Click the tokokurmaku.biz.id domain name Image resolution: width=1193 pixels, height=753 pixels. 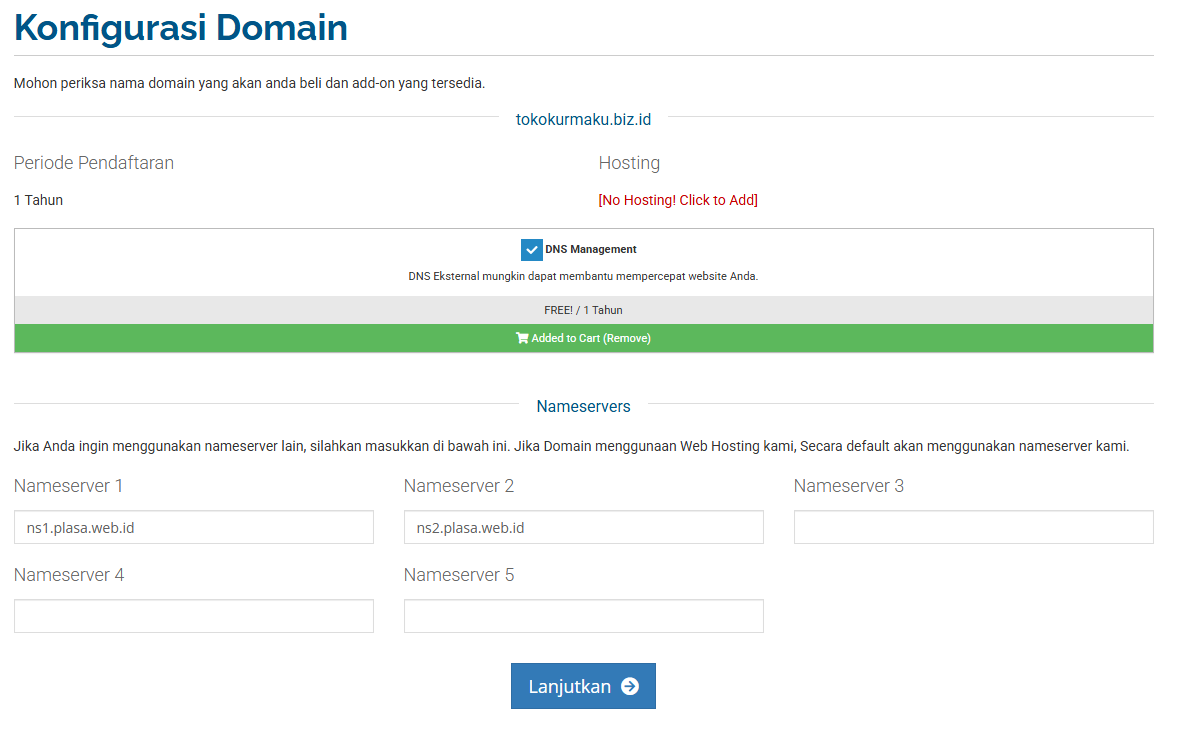(x=583, y=120)
